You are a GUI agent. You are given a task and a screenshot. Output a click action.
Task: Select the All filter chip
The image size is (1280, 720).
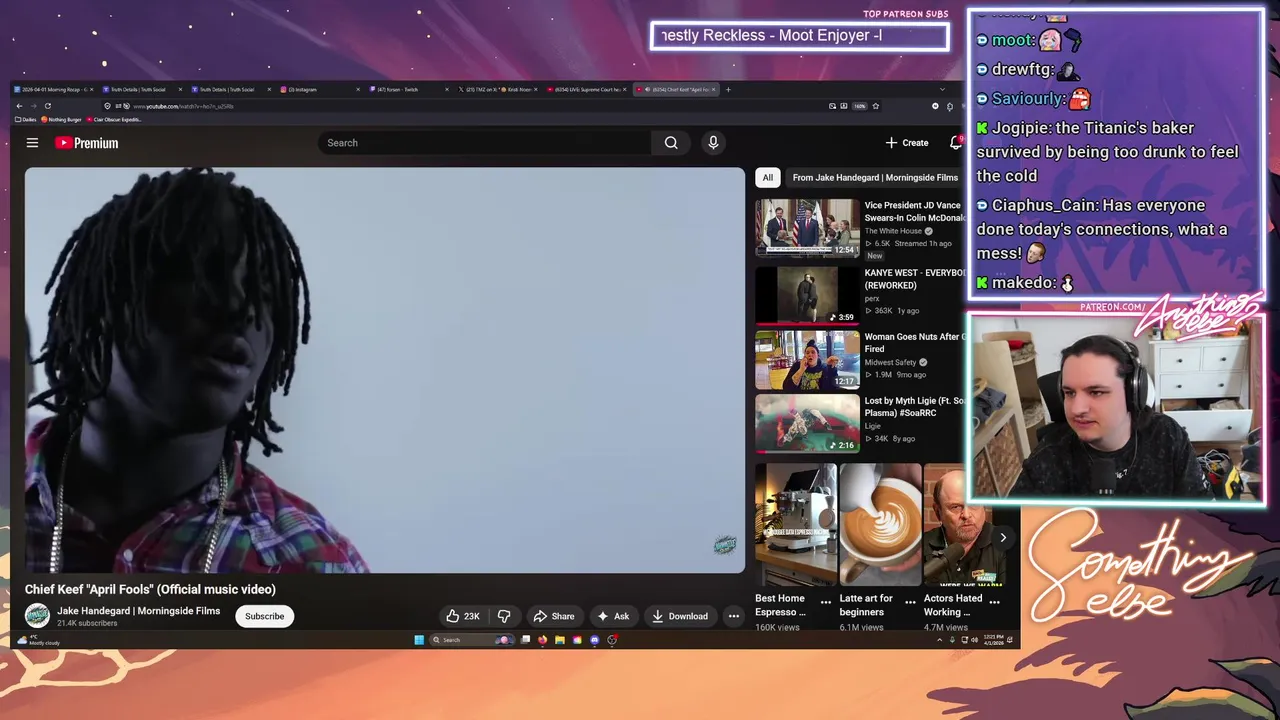click(x=767, y=178)
